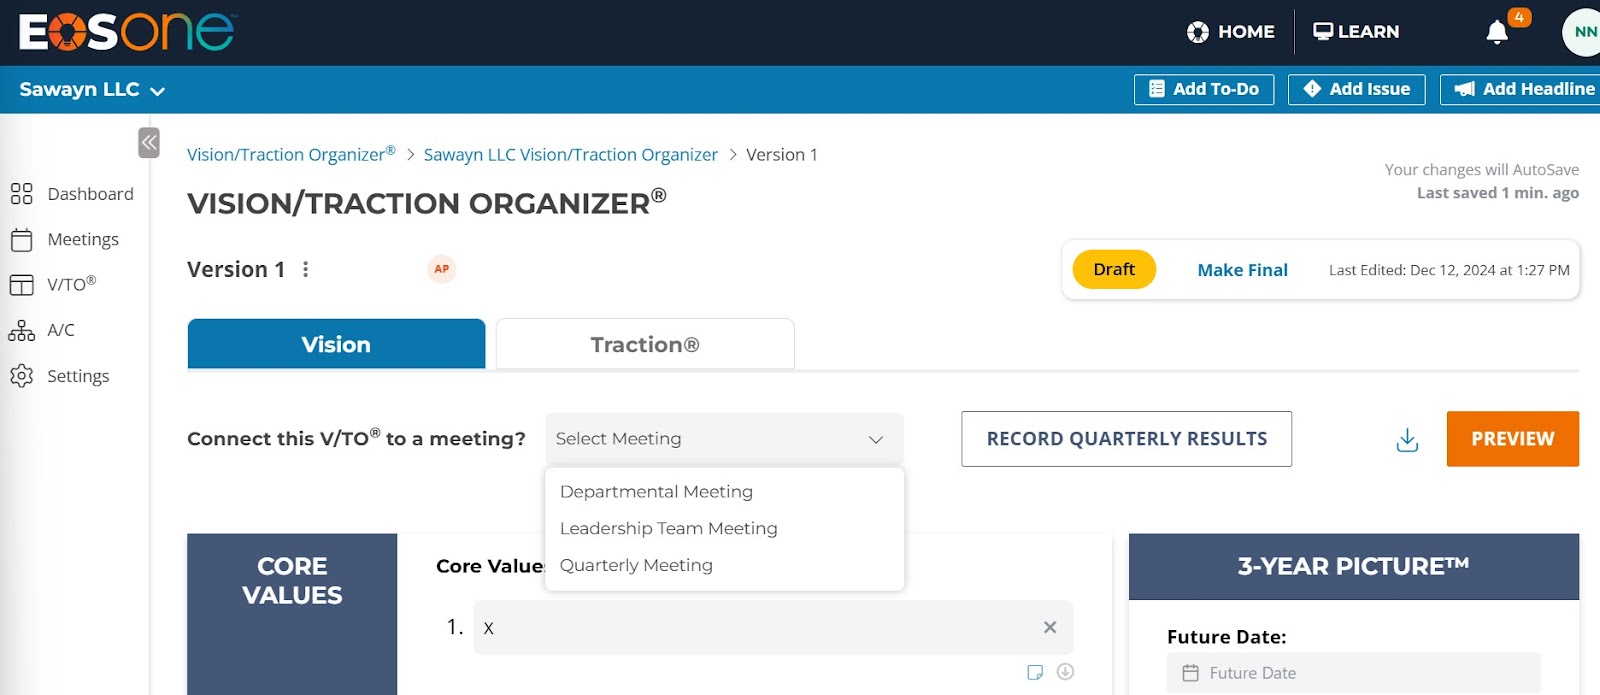Choose Departmental Meeting option

pos(724,492)
